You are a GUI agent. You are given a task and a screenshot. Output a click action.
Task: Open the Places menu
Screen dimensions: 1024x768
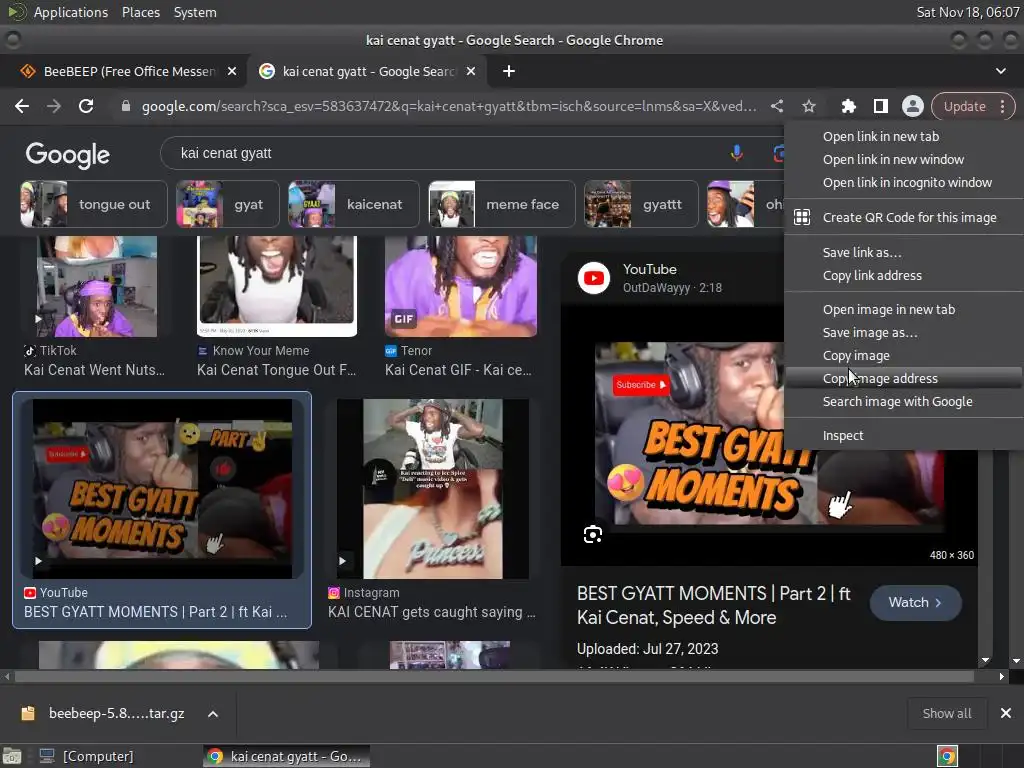pos(141,12)
